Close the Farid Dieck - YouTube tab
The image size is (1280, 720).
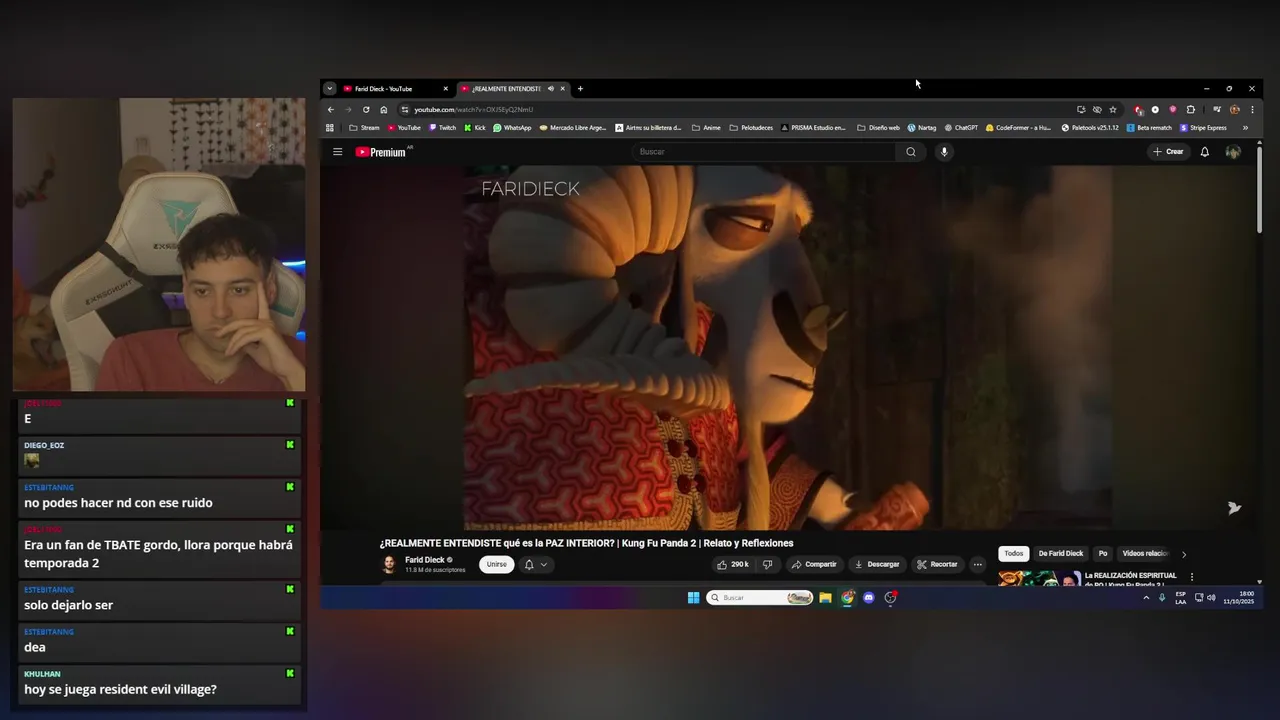[x=445, y=89]
